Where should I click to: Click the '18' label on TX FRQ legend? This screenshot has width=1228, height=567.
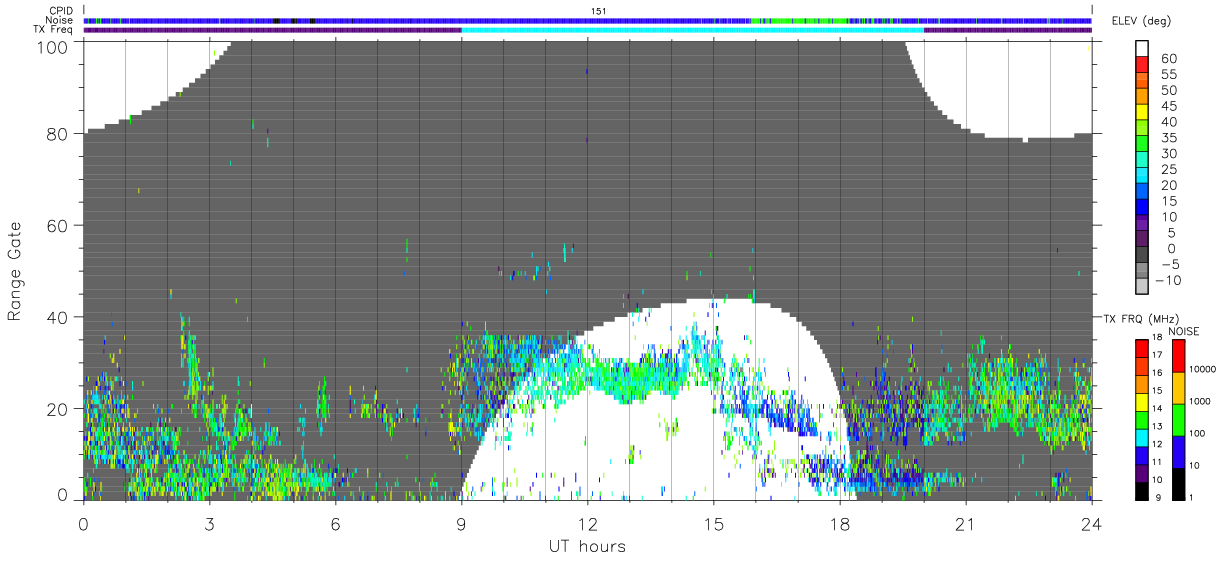pyautogui.click(x=1156, y=339)
